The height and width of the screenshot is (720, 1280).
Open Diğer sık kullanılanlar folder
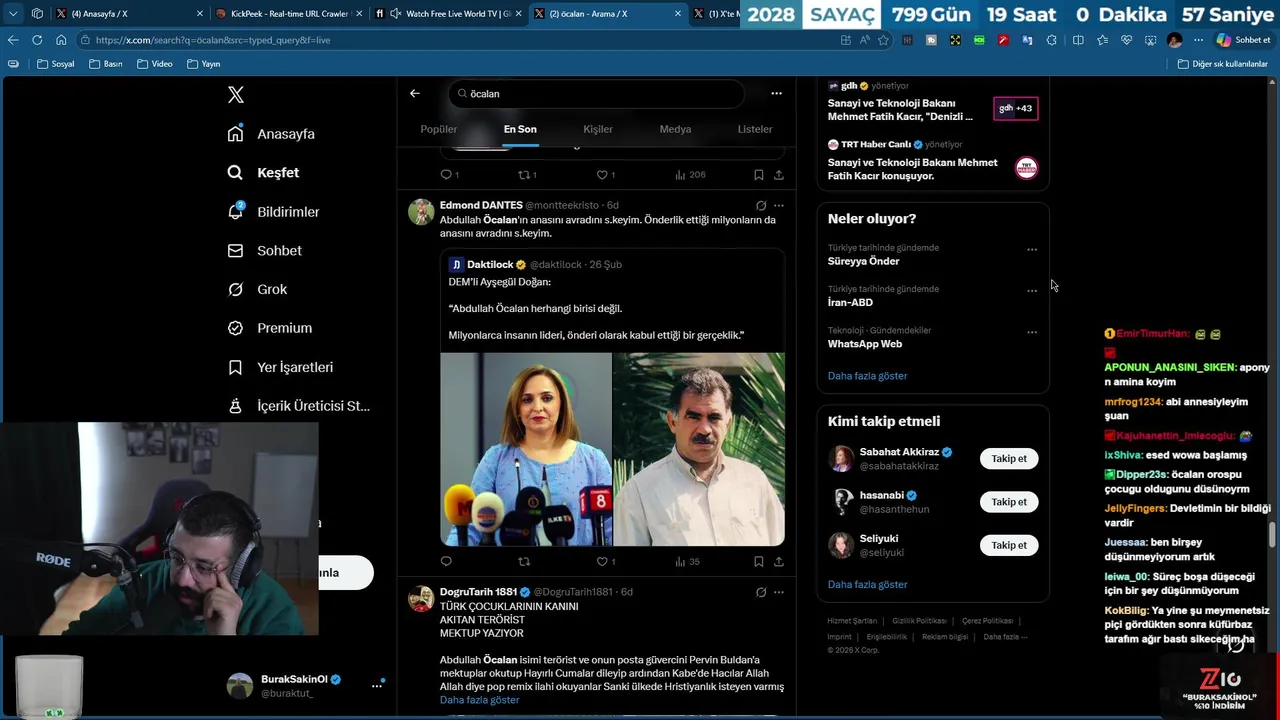[x=1223, y=64]
